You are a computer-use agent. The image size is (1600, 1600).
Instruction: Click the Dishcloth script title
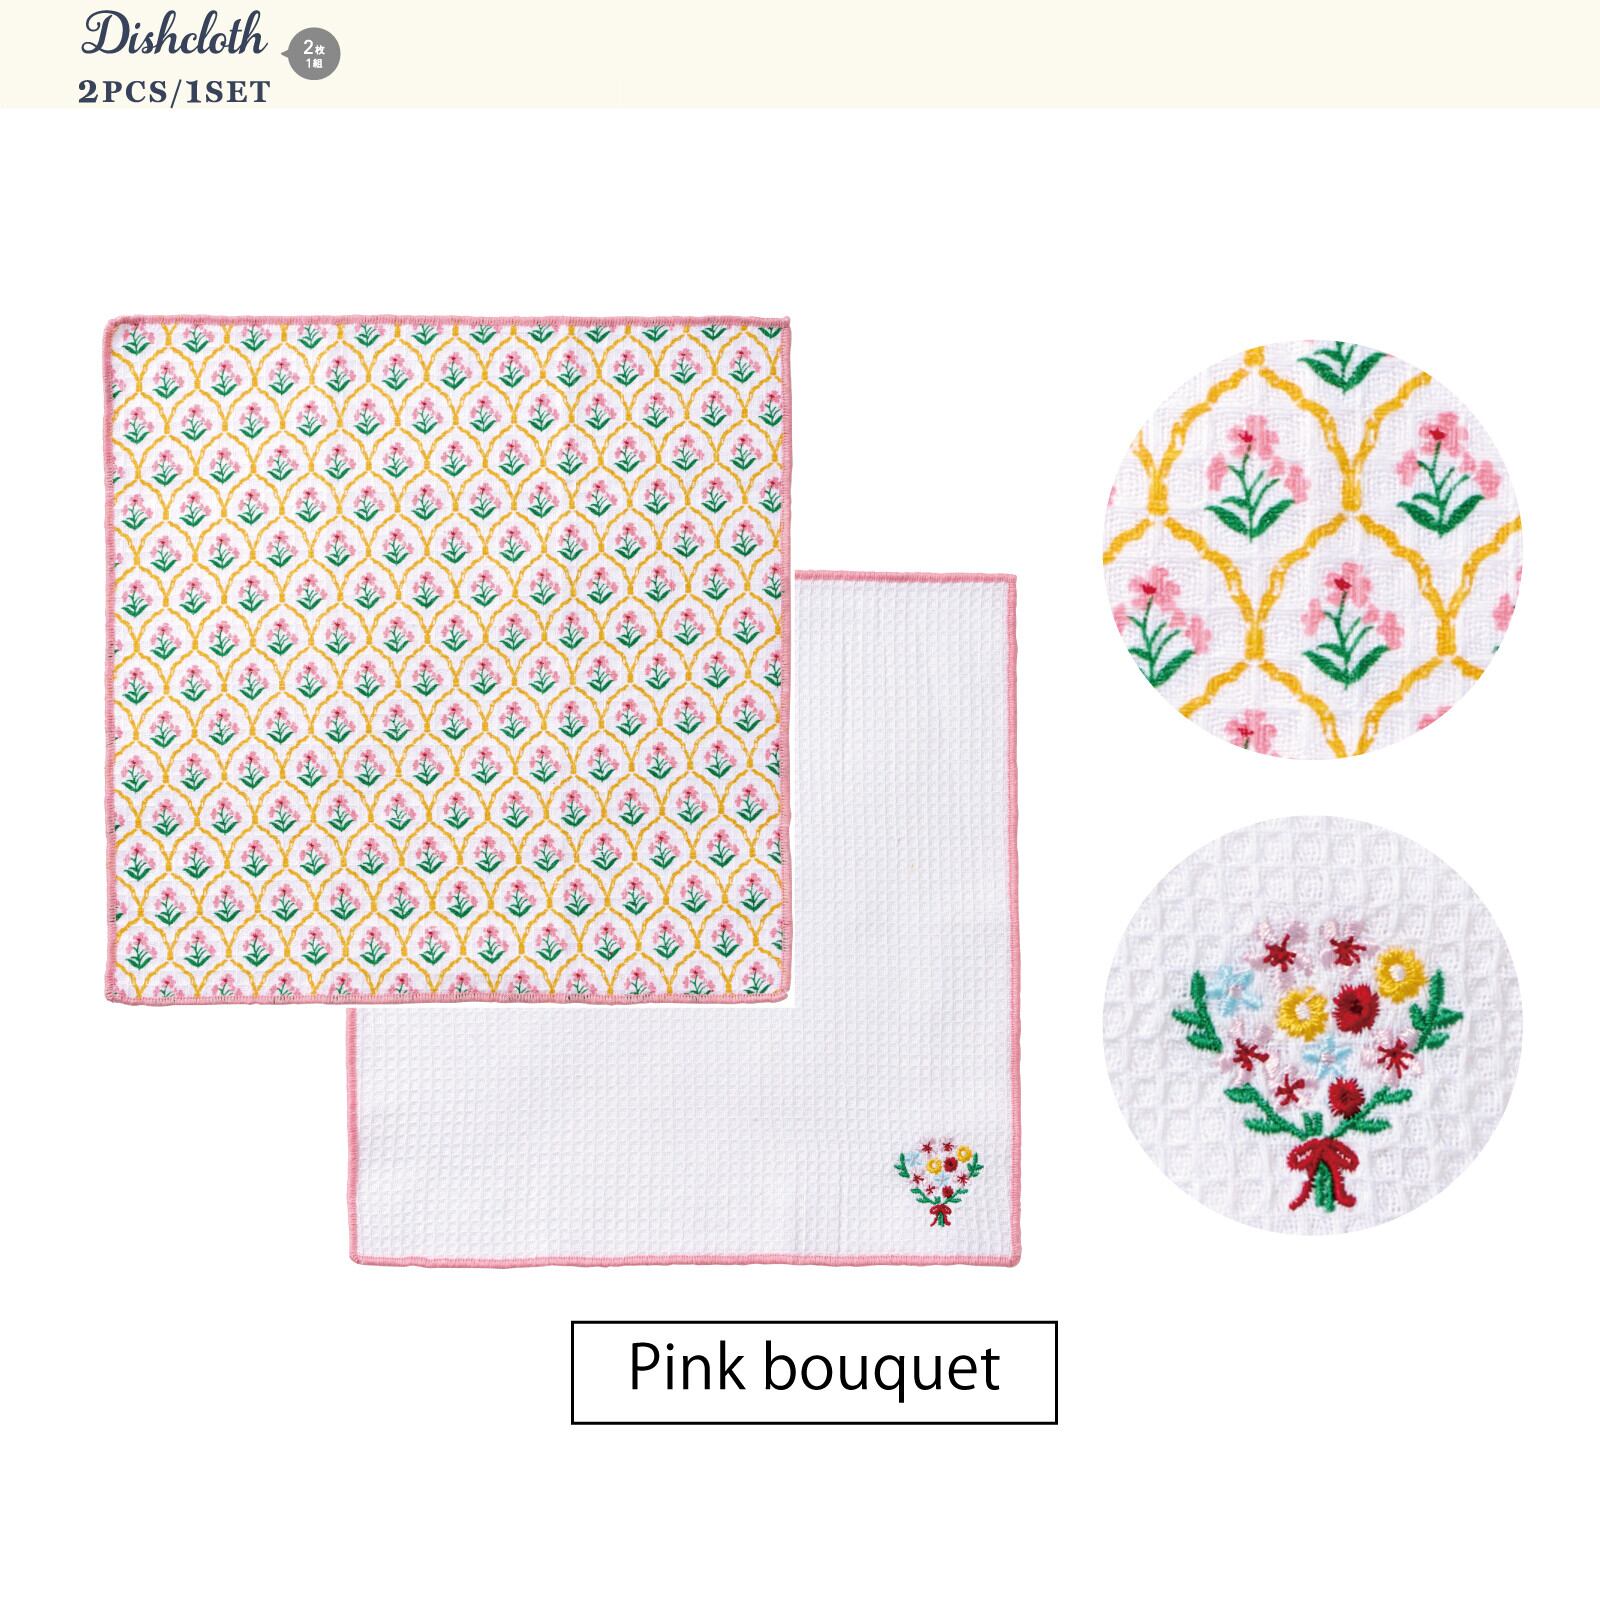point(174,37)
